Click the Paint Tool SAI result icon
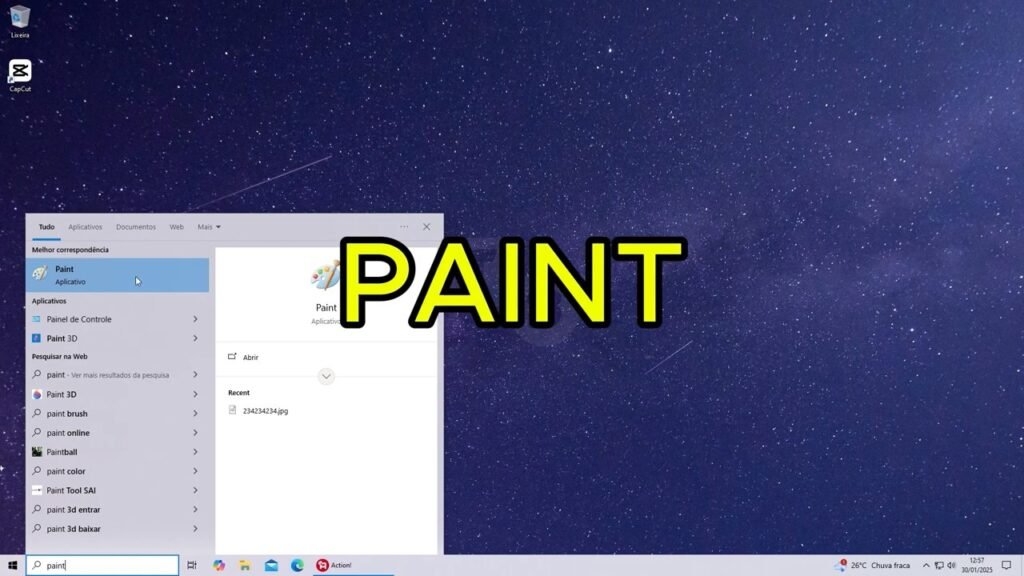 [x=37, y=490]
